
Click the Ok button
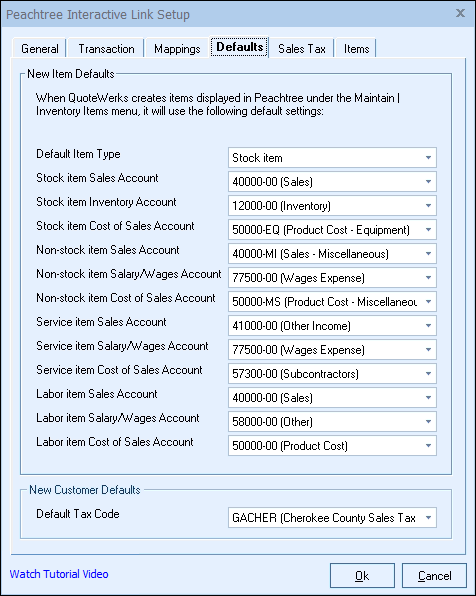click(x=362, y=575)
